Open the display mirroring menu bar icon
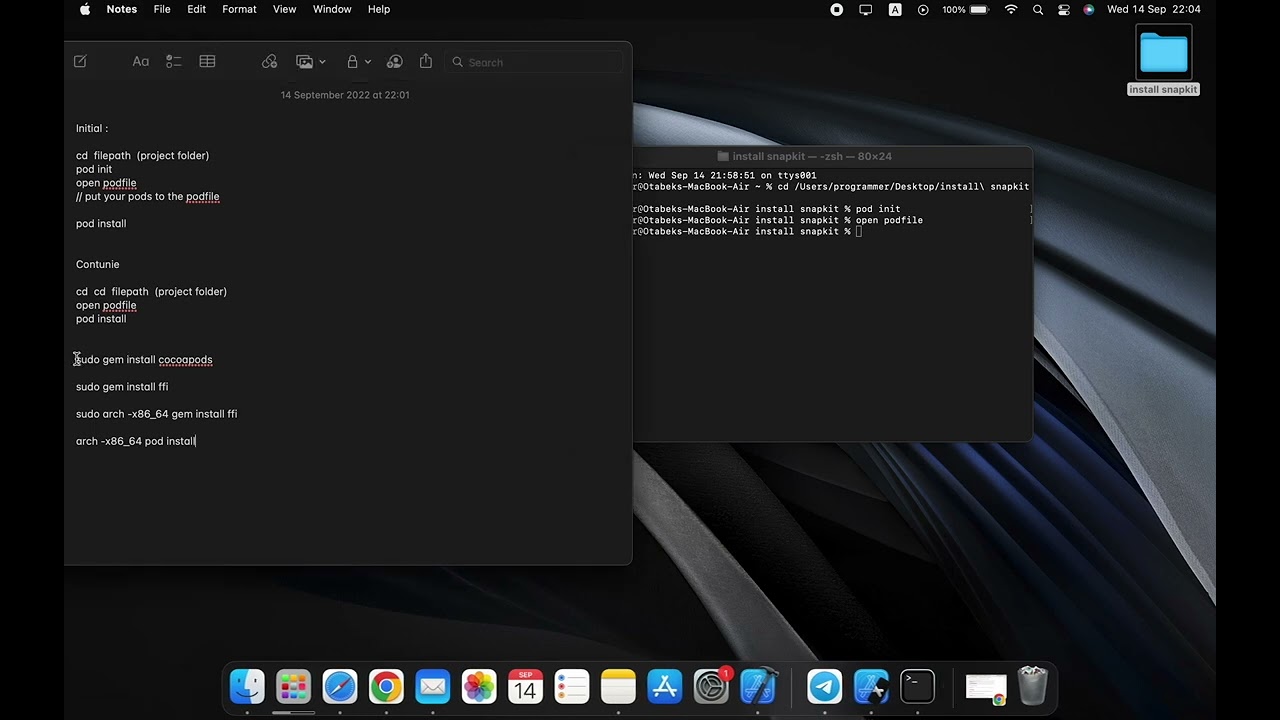The image size is (1280, 720). point(866,9)
